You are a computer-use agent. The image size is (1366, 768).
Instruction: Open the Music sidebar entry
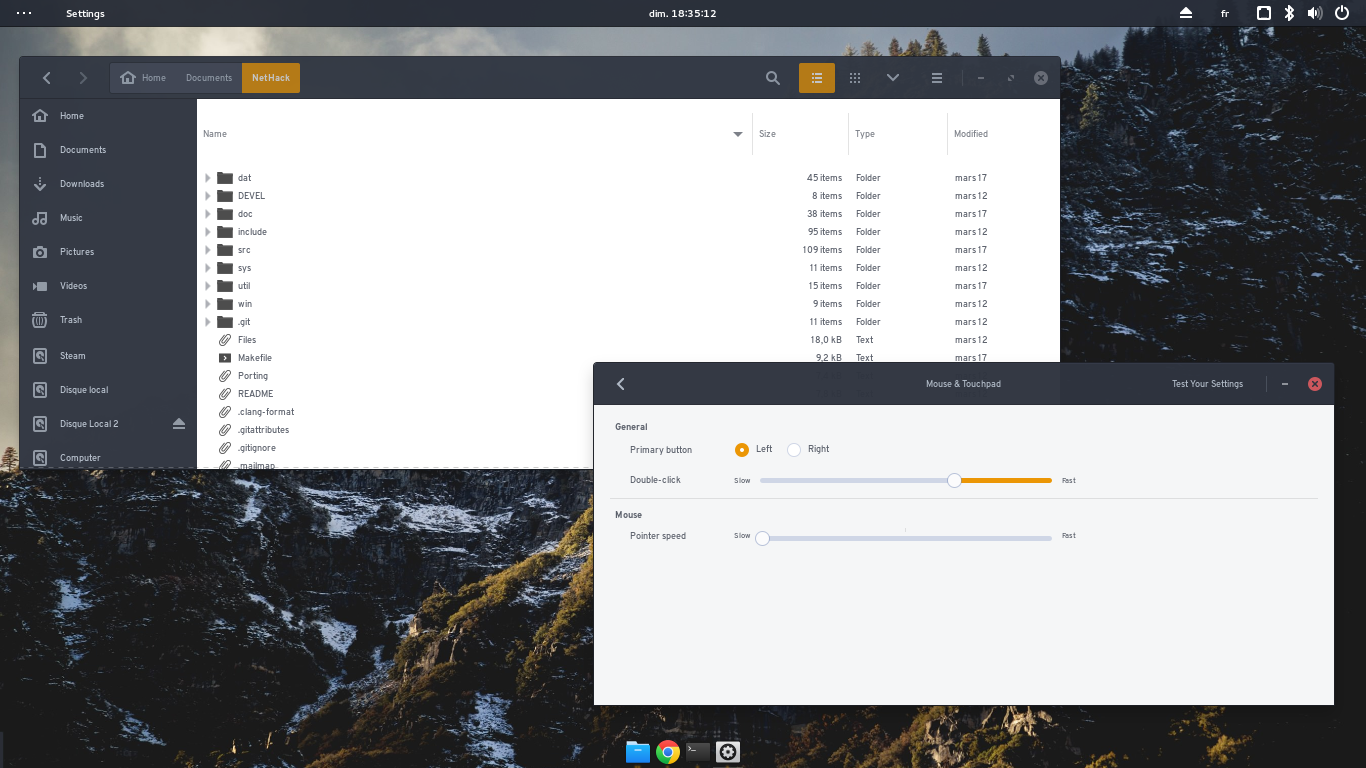[73, 217]
